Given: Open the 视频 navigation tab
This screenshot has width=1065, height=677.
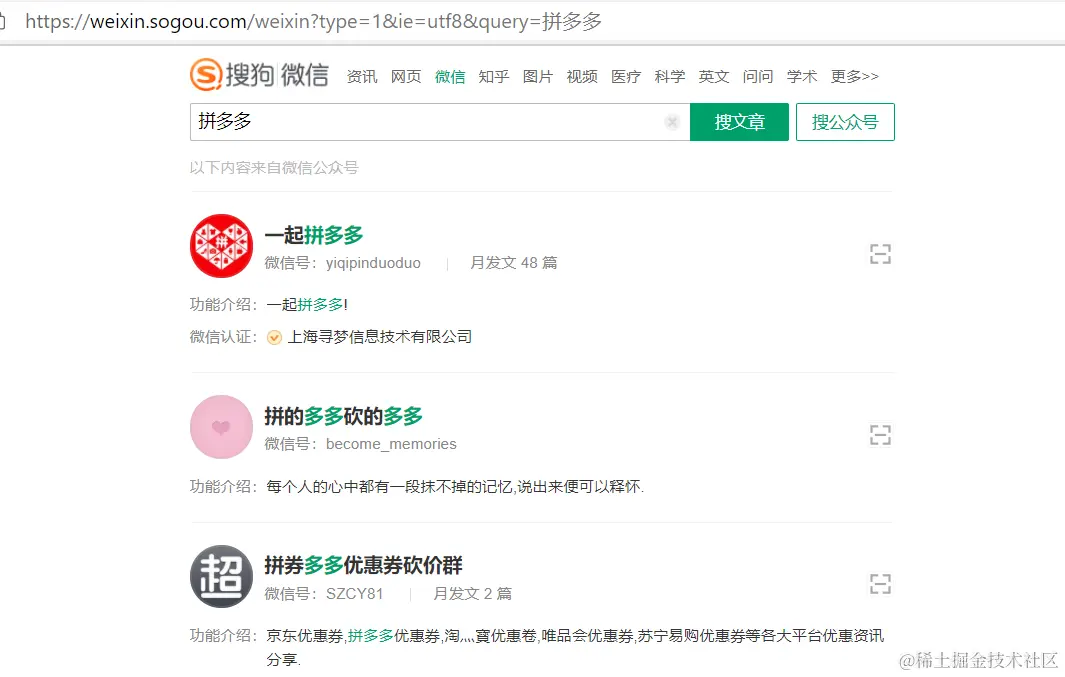Looking at the screenshot, I should [582, 77].
